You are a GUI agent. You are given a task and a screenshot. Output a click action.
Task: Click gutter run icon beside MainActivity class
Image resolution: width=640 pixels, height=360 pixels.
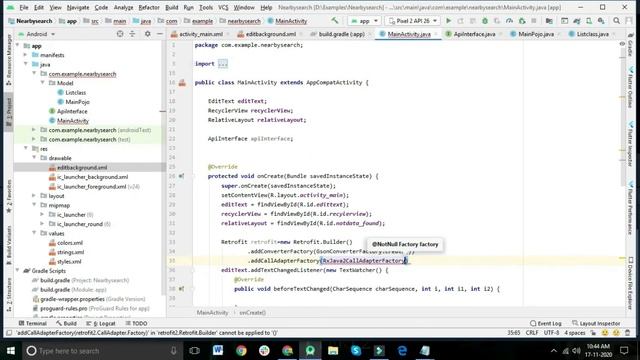pyautogui.click(x=182, y=82)
